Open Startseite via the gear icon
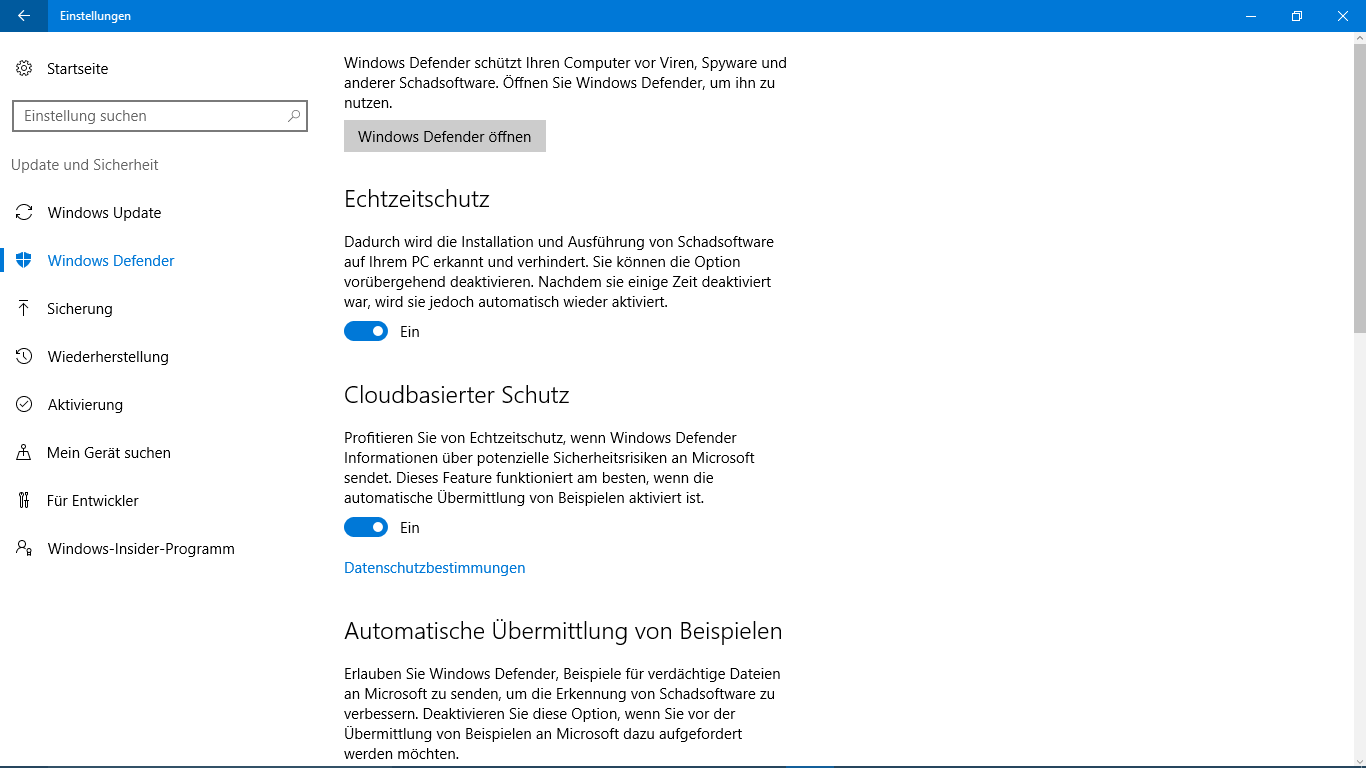Viewport: 1366px width, 768px height. click(x=24, y=69)
